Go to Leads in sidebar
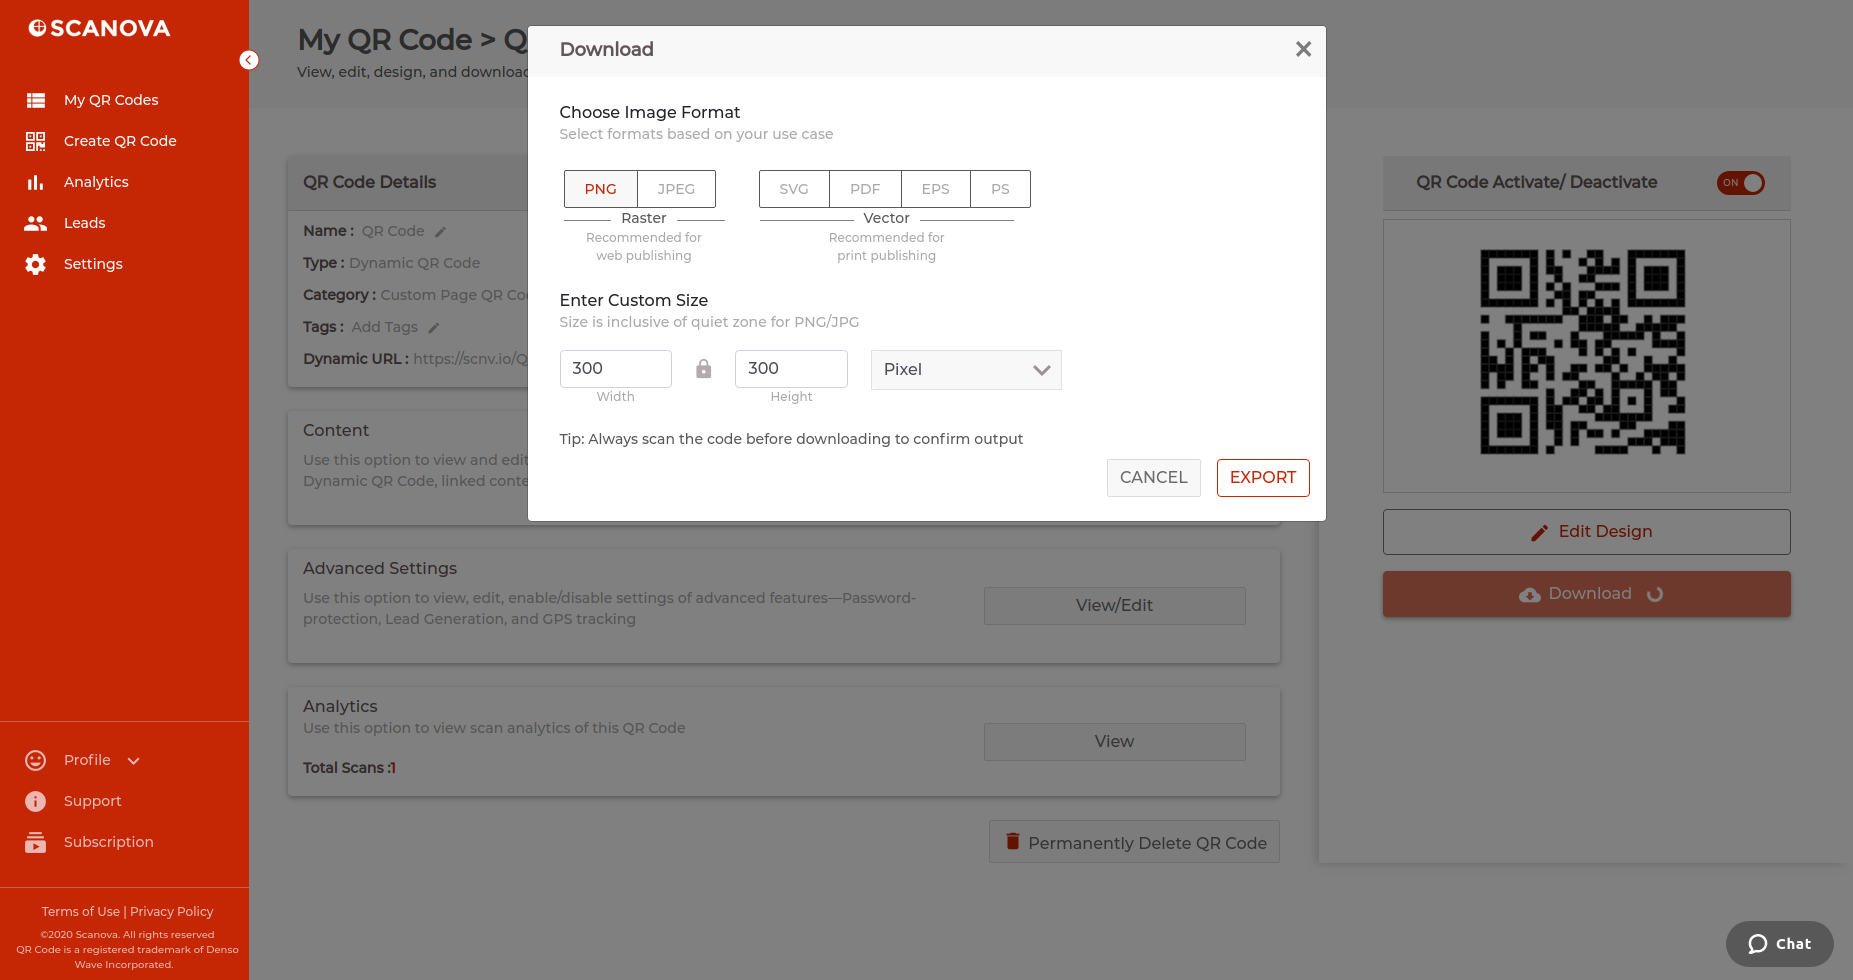The height and width of the screenshot is (980, 1853). (x=85, y=223)
